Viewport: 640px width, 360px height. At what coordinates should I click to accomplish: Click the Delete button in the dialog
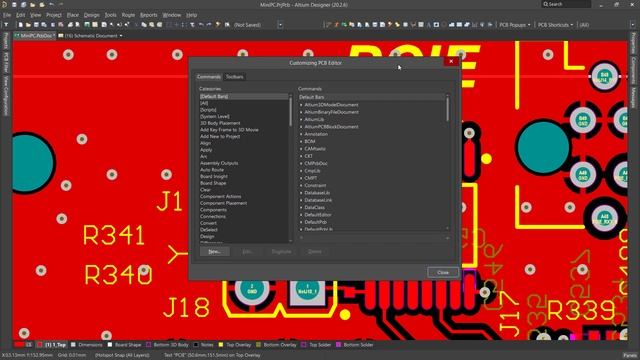click(315, 251)
